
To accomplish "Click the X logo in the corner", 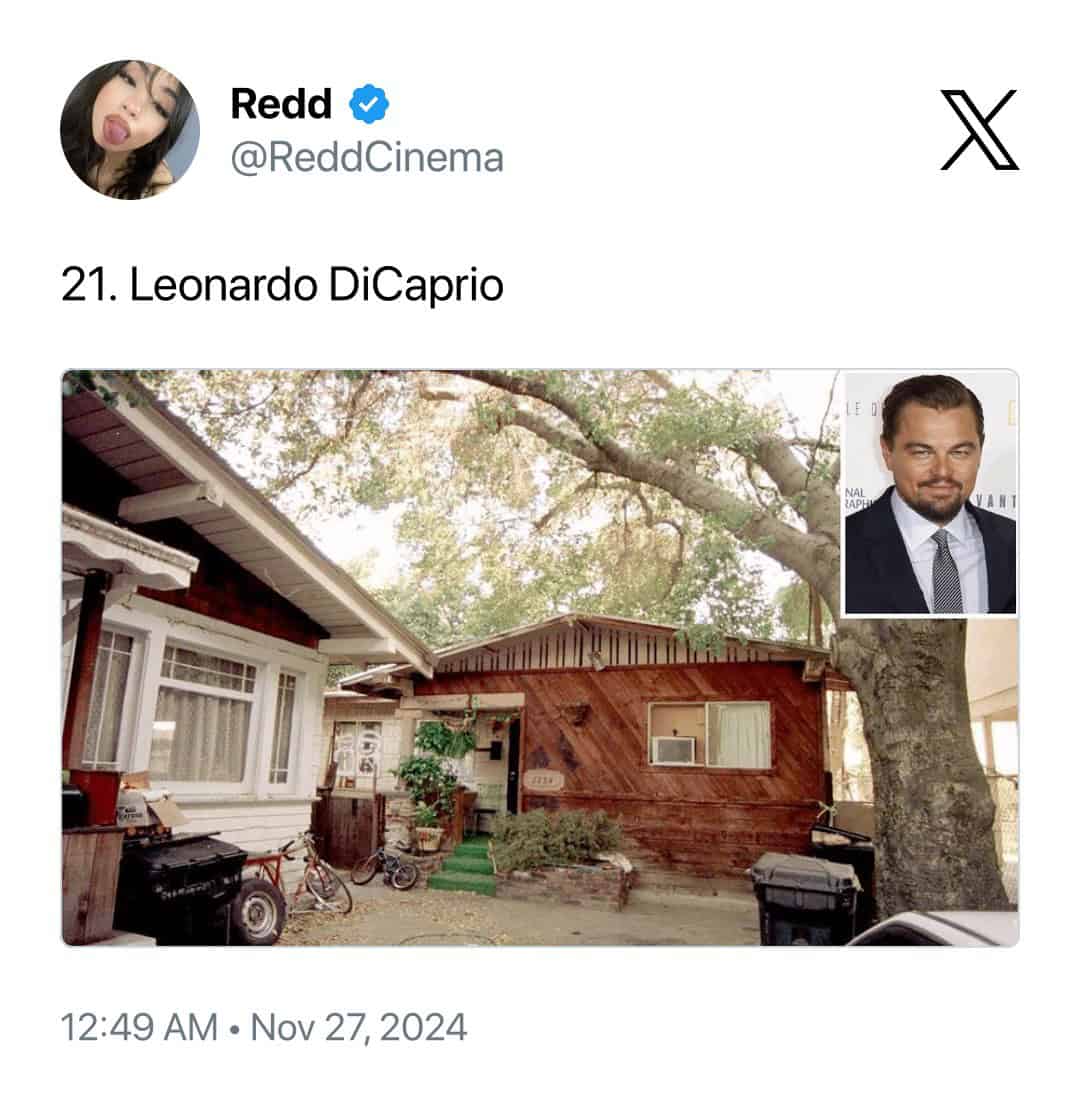I will click(x=980, y=130).
